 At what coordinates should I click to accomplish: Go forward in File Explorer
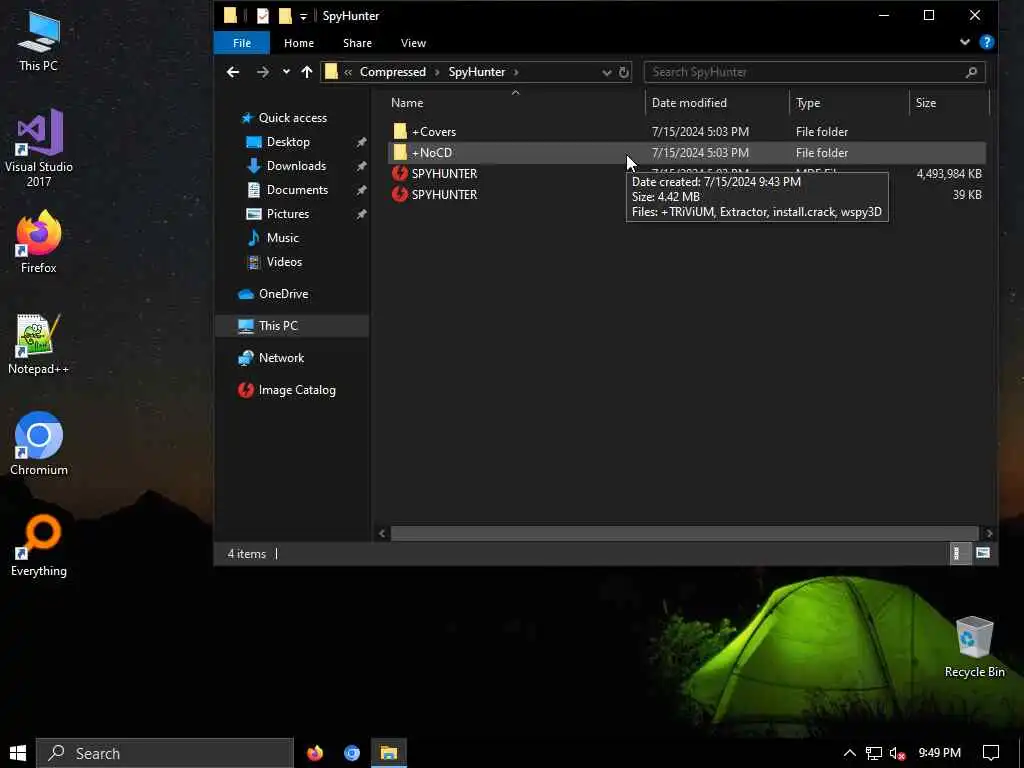(263, 72)
